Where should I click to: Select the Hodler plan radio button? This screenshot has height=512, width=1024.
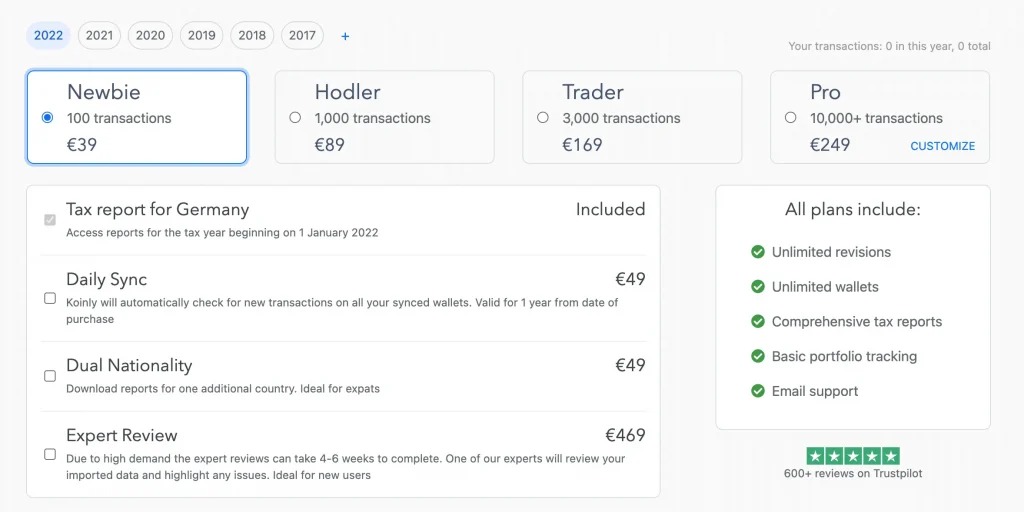295,118
